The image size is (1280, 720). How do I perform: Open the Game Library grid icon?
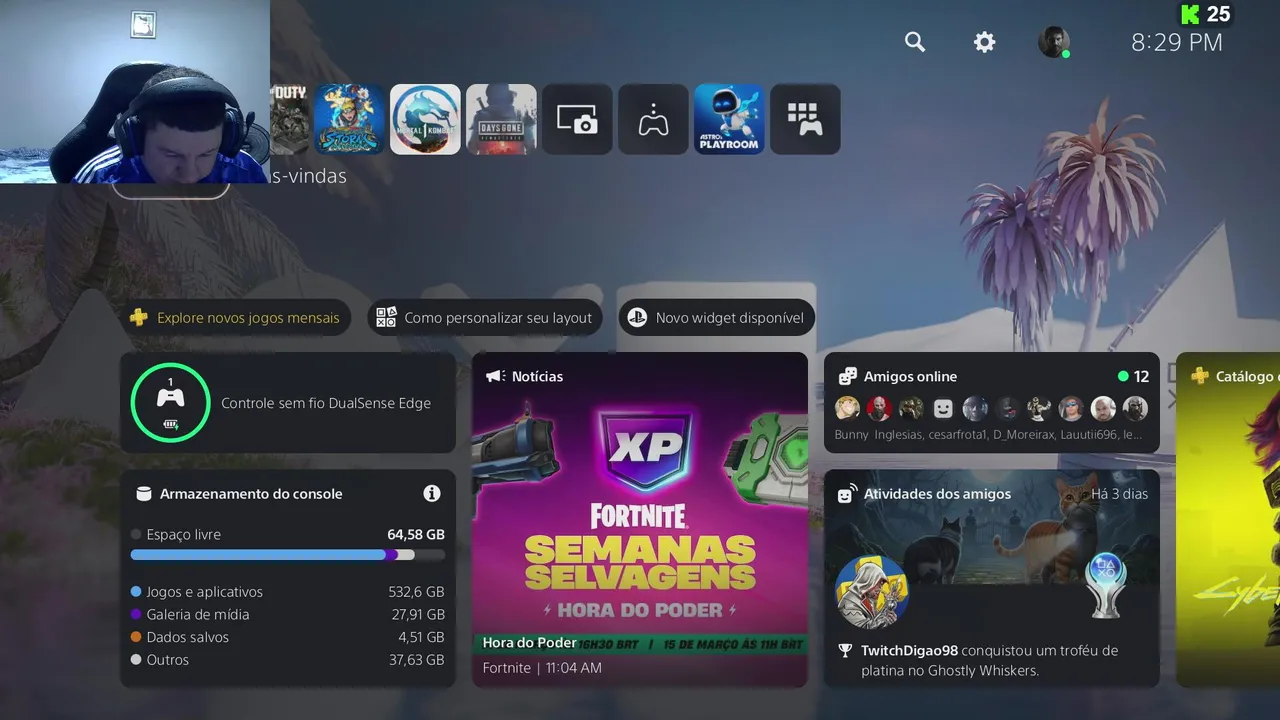805,119
